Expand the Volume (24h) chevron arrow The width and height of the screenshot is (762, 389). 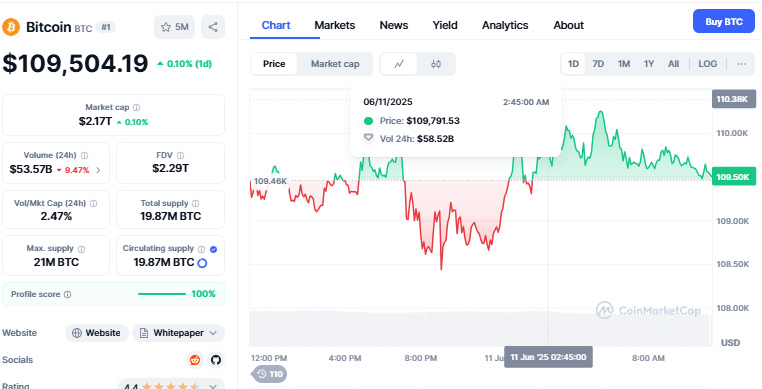point(99,170)
